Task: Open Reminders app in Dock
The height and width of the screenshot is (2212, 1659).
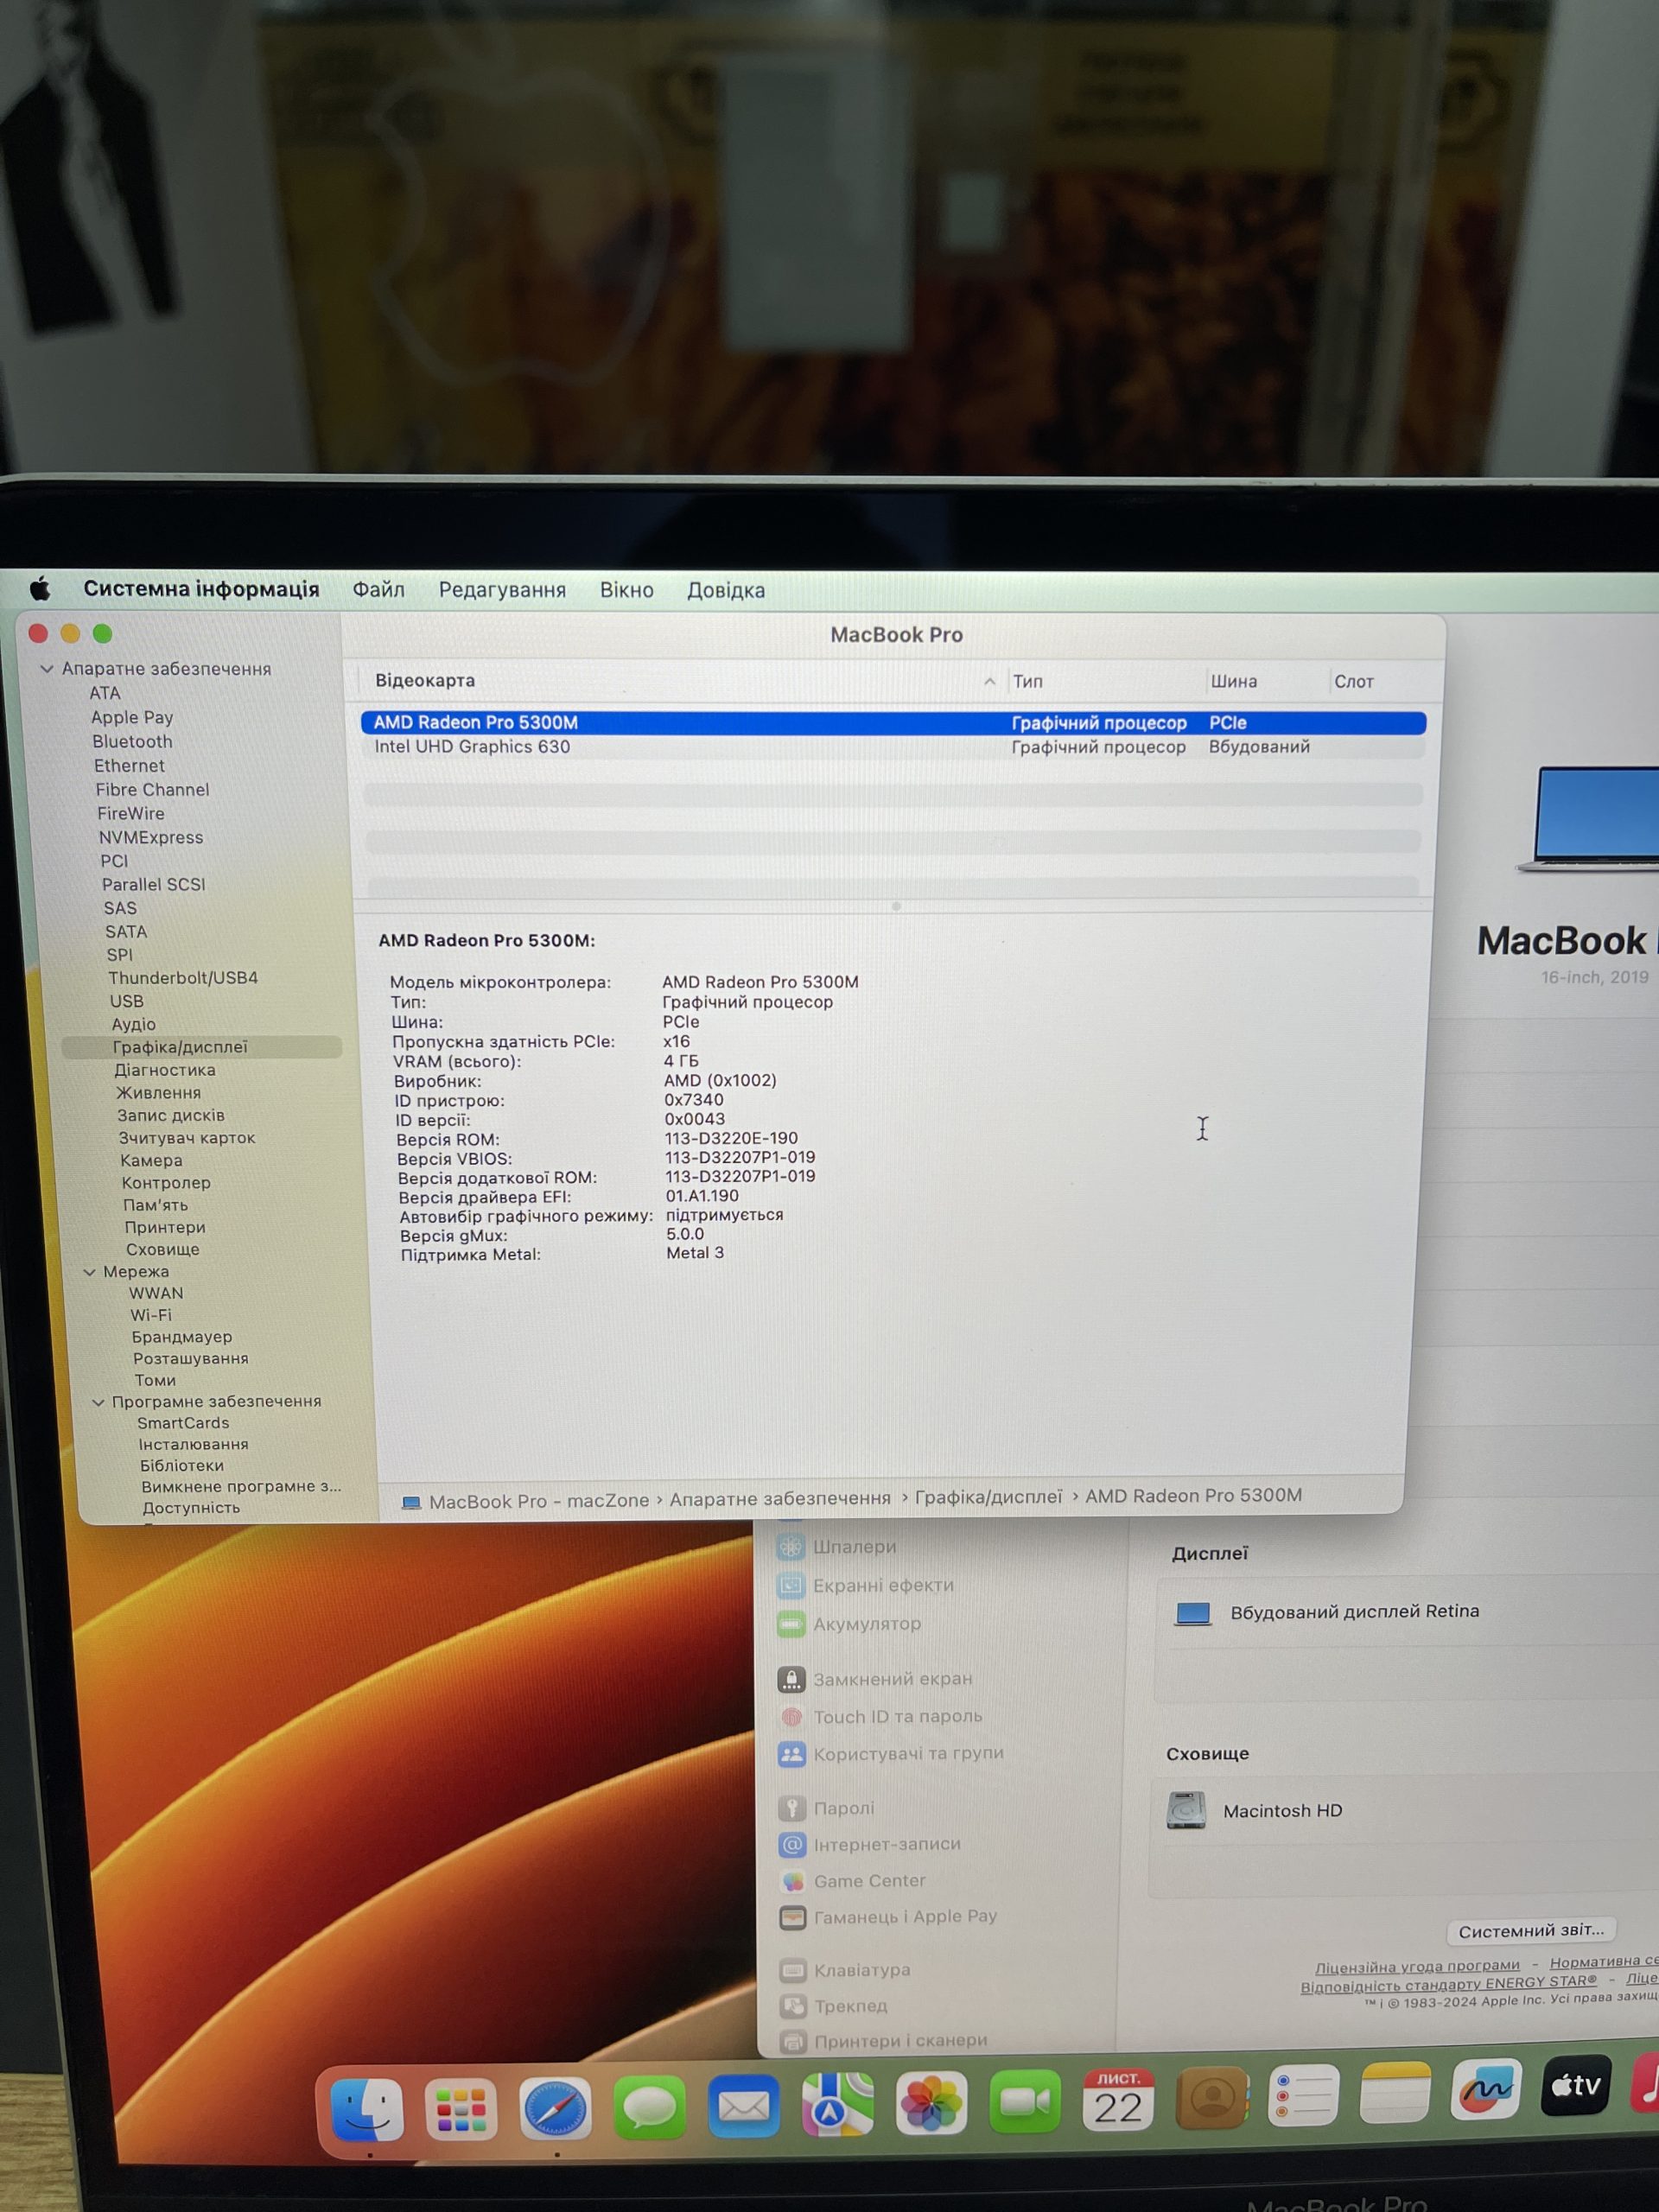Action: (x=1303, y=2095)
